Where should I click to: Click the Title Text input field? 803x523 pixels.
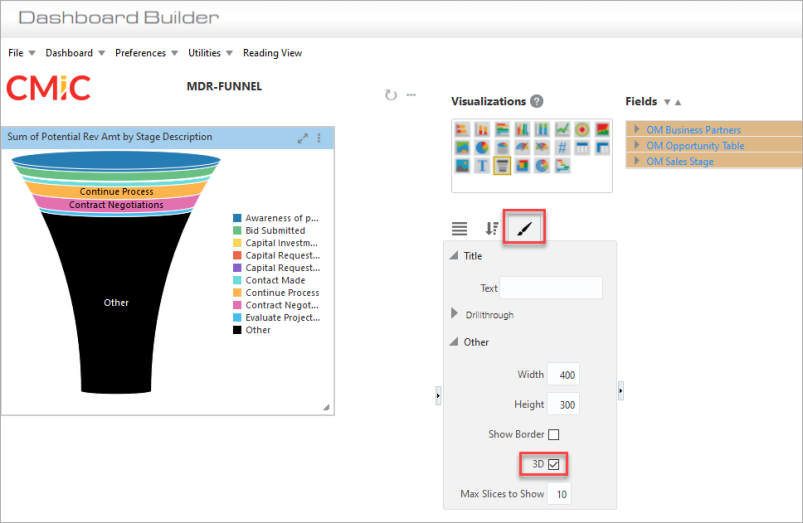(551, 288)
